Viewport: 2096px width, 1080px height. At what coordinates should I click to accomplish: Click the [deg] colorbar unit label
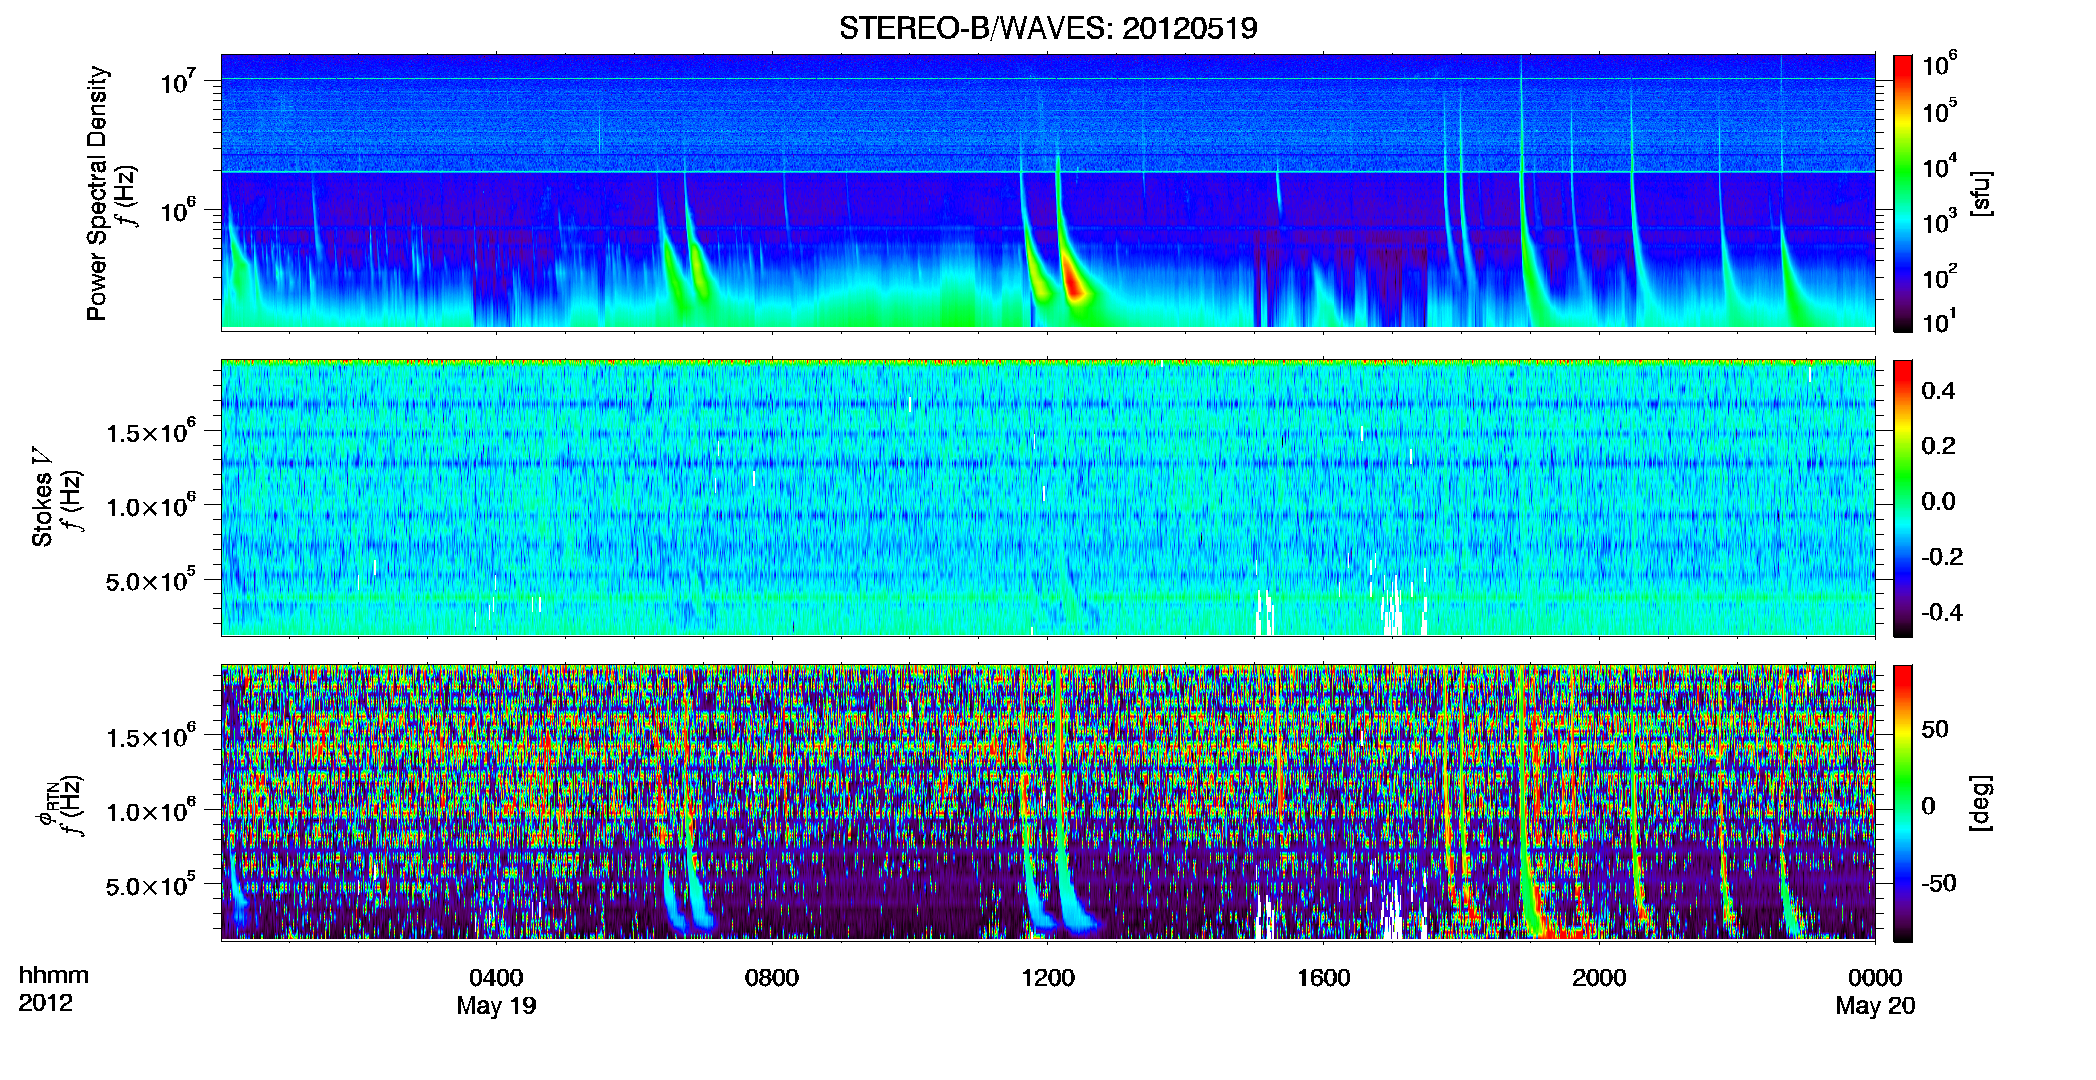click(1979, 803)
